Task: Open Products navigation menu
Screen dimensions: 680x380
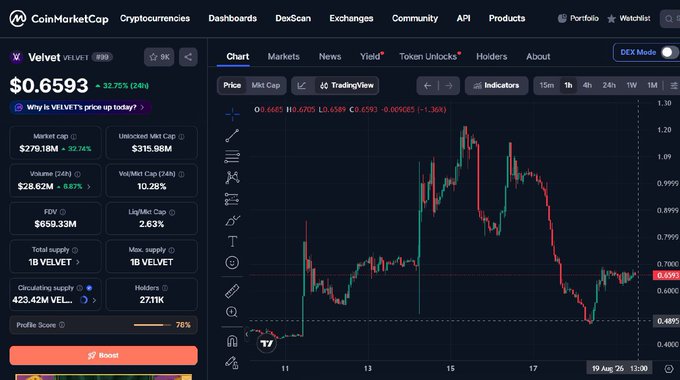Action: (x=507, y=19)
